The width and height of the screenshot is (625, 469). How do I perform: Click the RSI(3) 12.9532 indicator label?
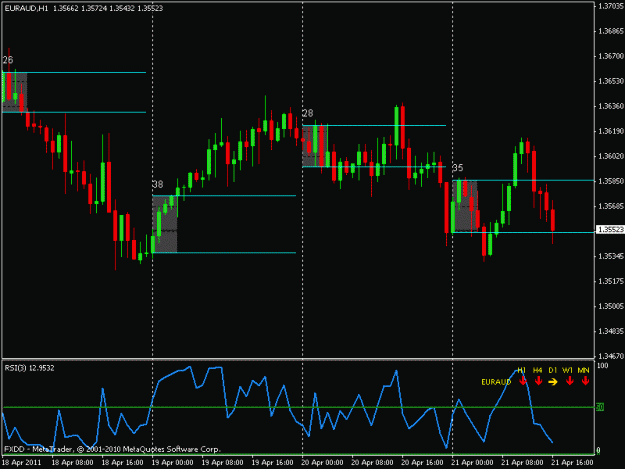pyautogui.click(x=29, y=368)
